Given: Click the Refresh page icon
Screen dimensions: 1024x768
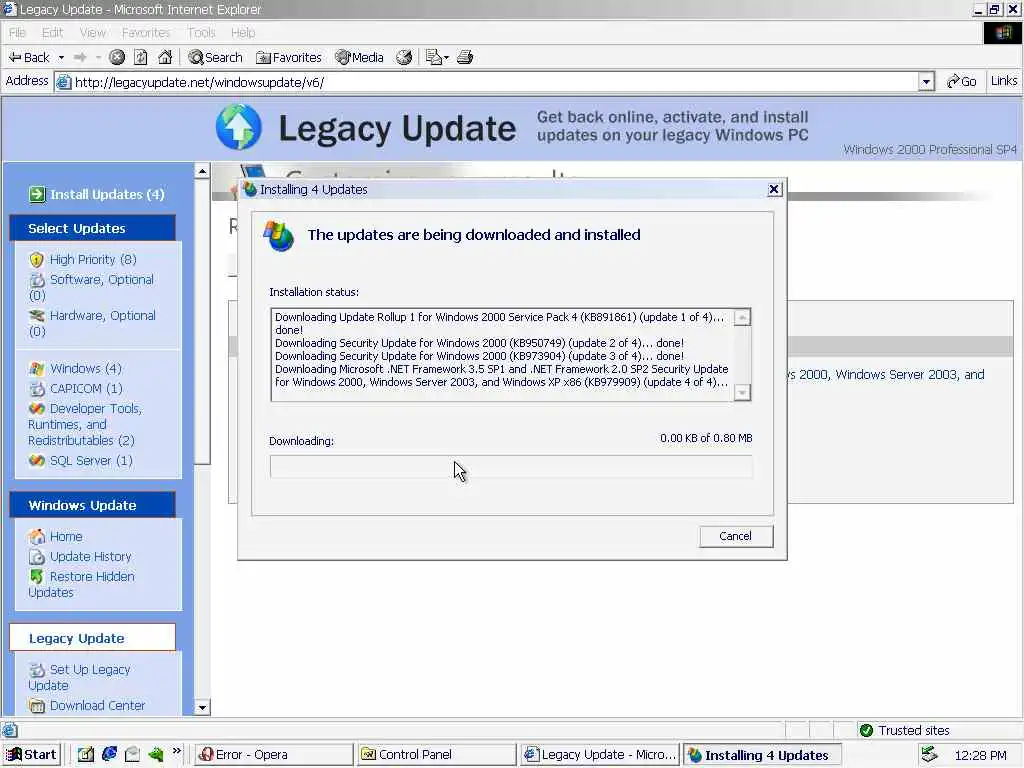Looking at the screenshot, I should [x=141, y=57].
